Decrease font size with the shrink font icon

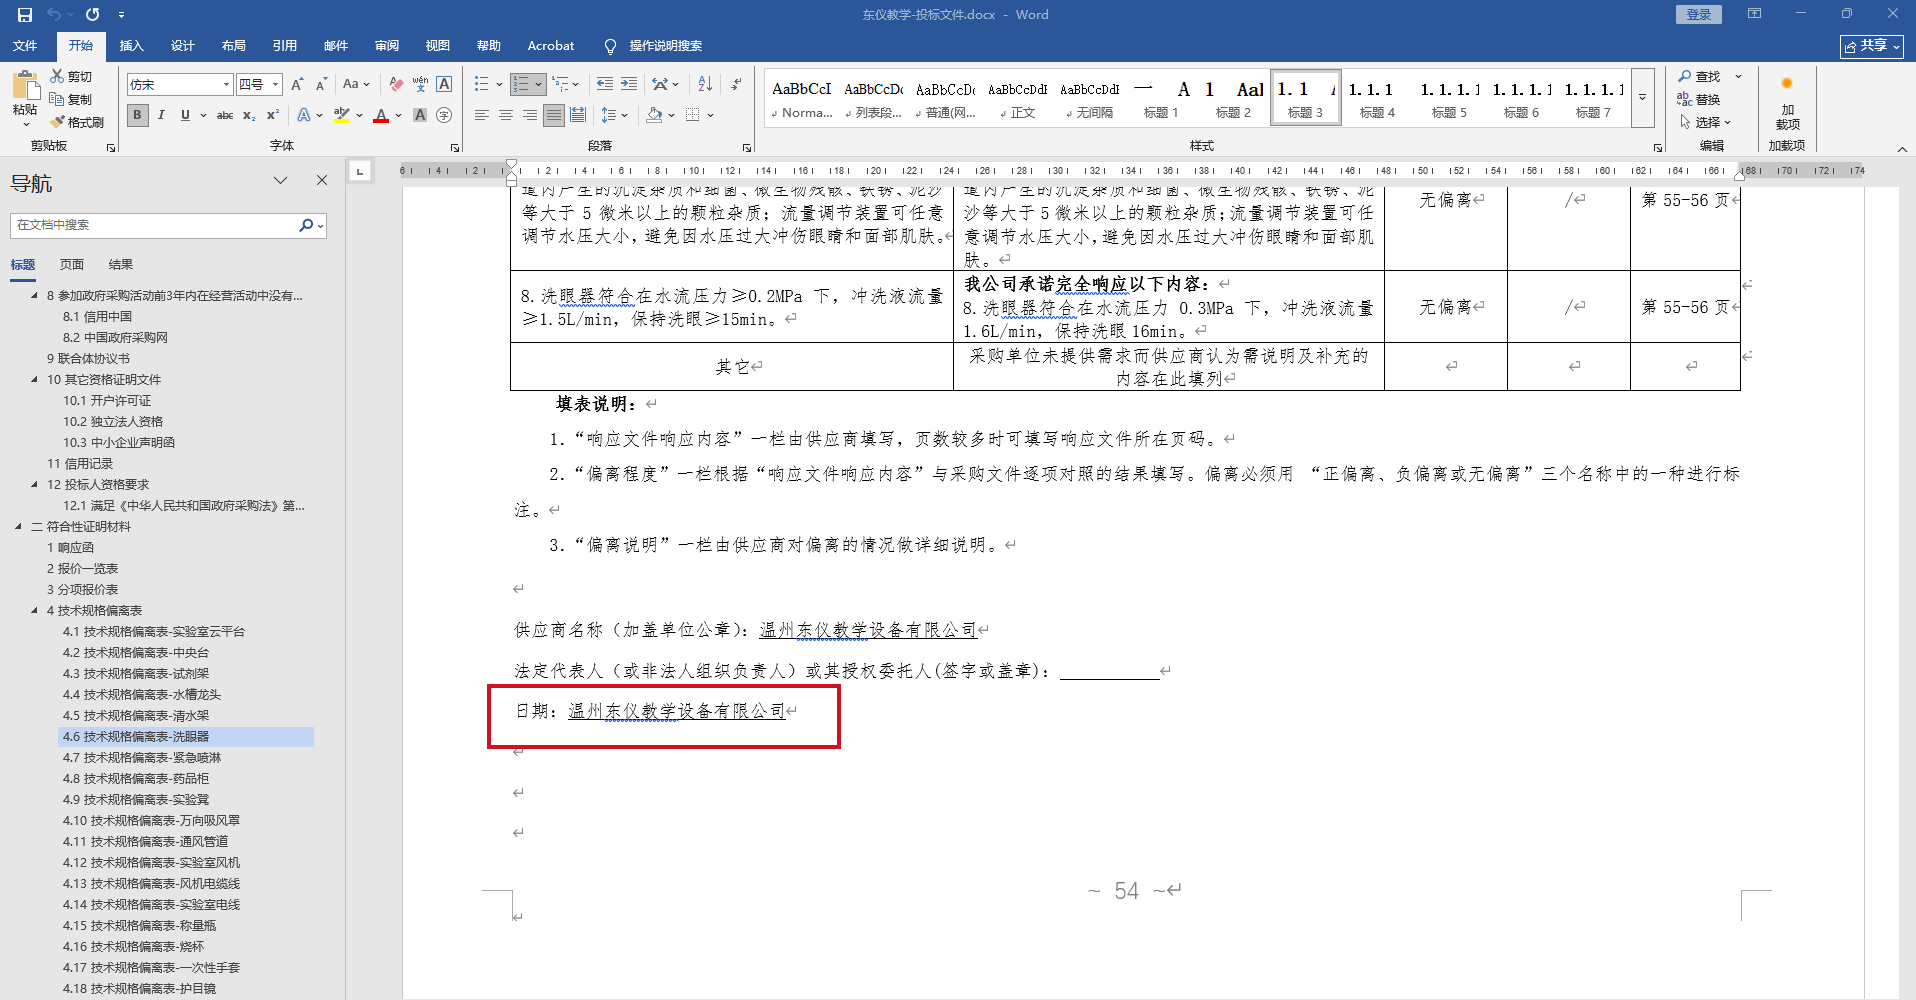coord(321,85)
